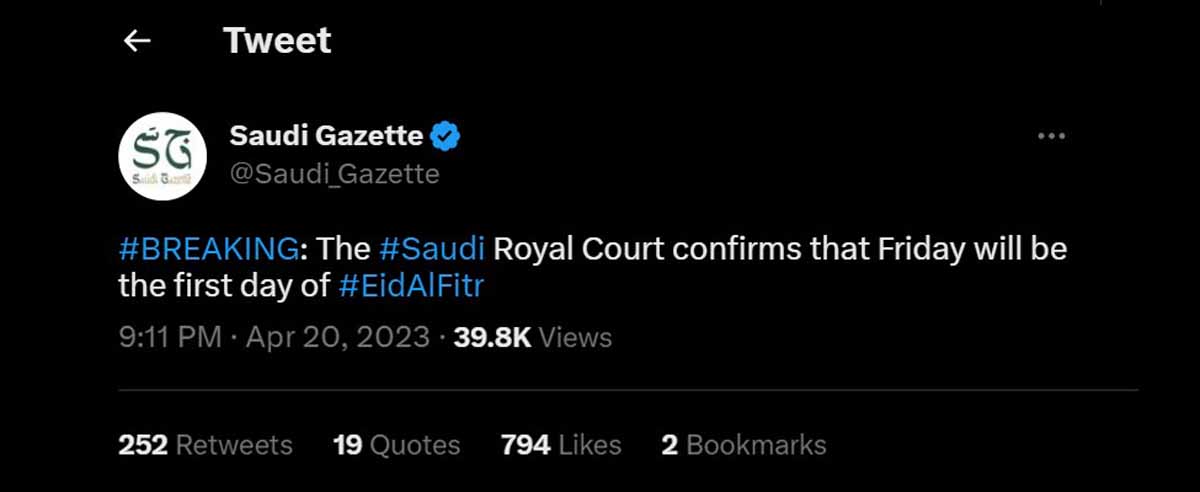Click the @Saudi_Gazette handle
1200x492 pixels.
[335, 174]
